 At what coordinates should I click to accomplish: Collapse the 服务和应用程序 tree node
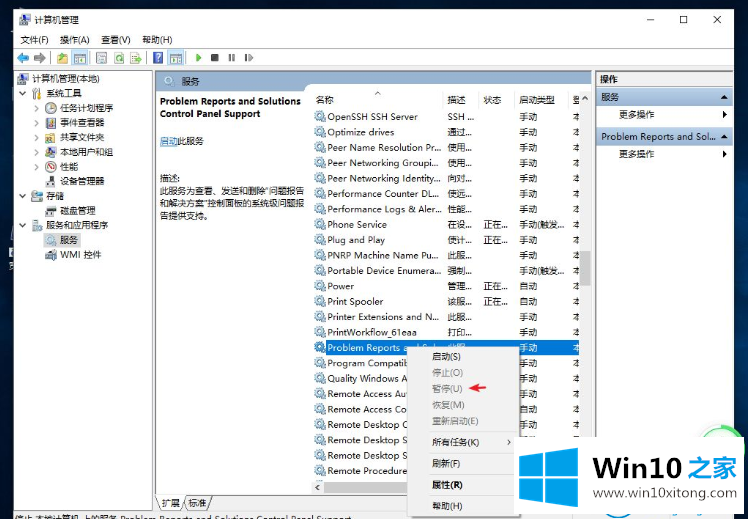pyautogui.click(x=22, y=225)
